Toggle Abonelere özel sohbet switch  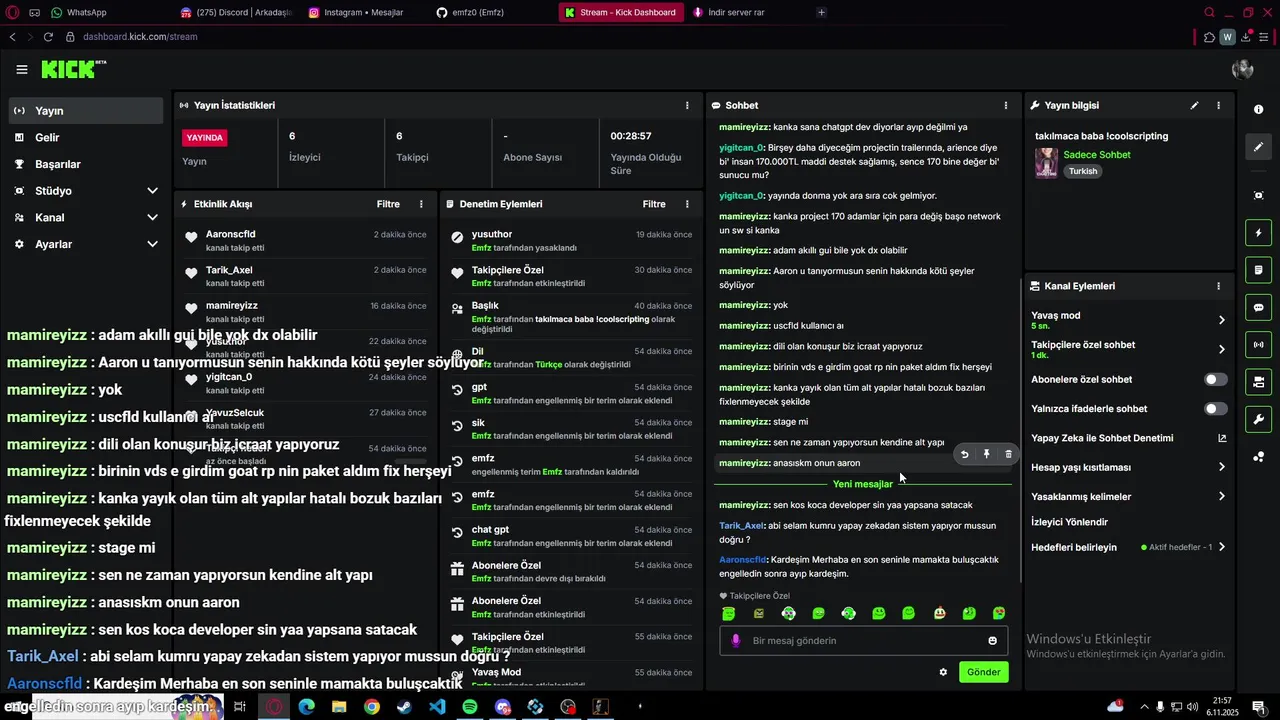click(1215, 380)
